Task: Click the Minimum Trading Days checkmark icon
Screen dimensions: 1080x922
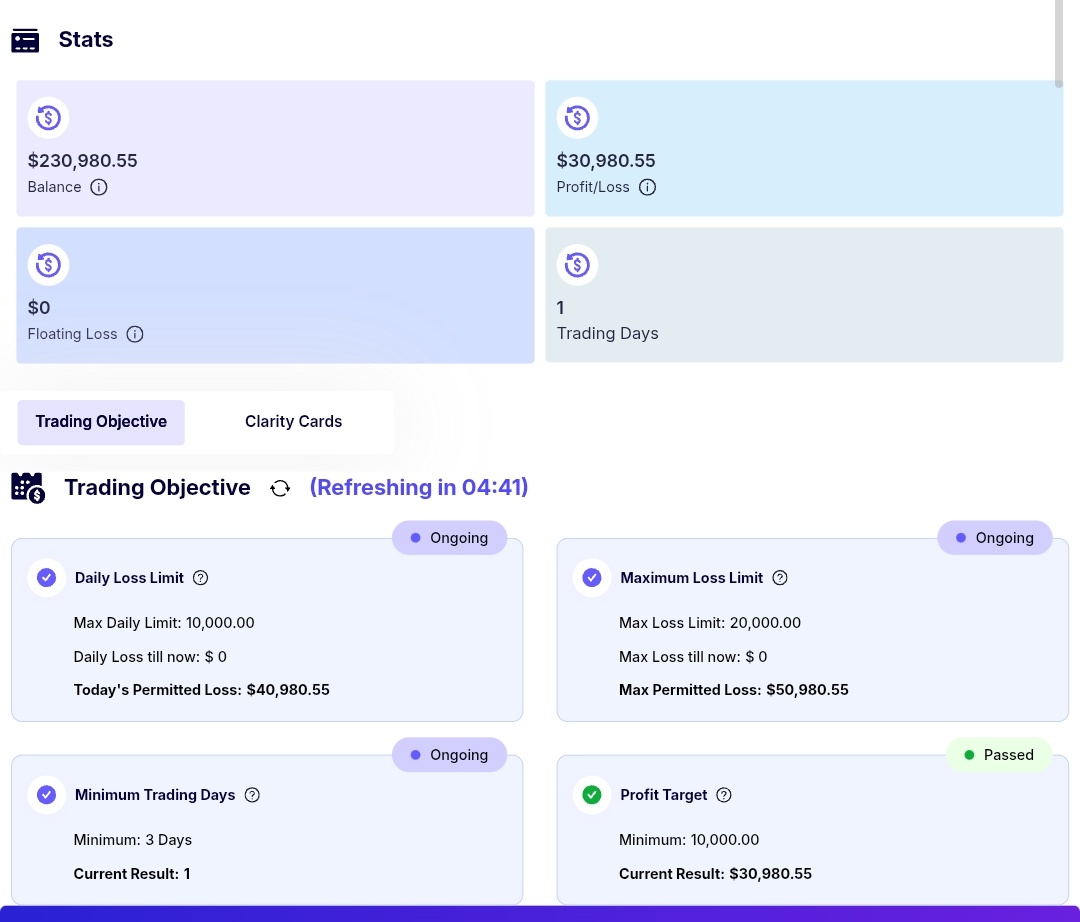Action: point(46,795)
